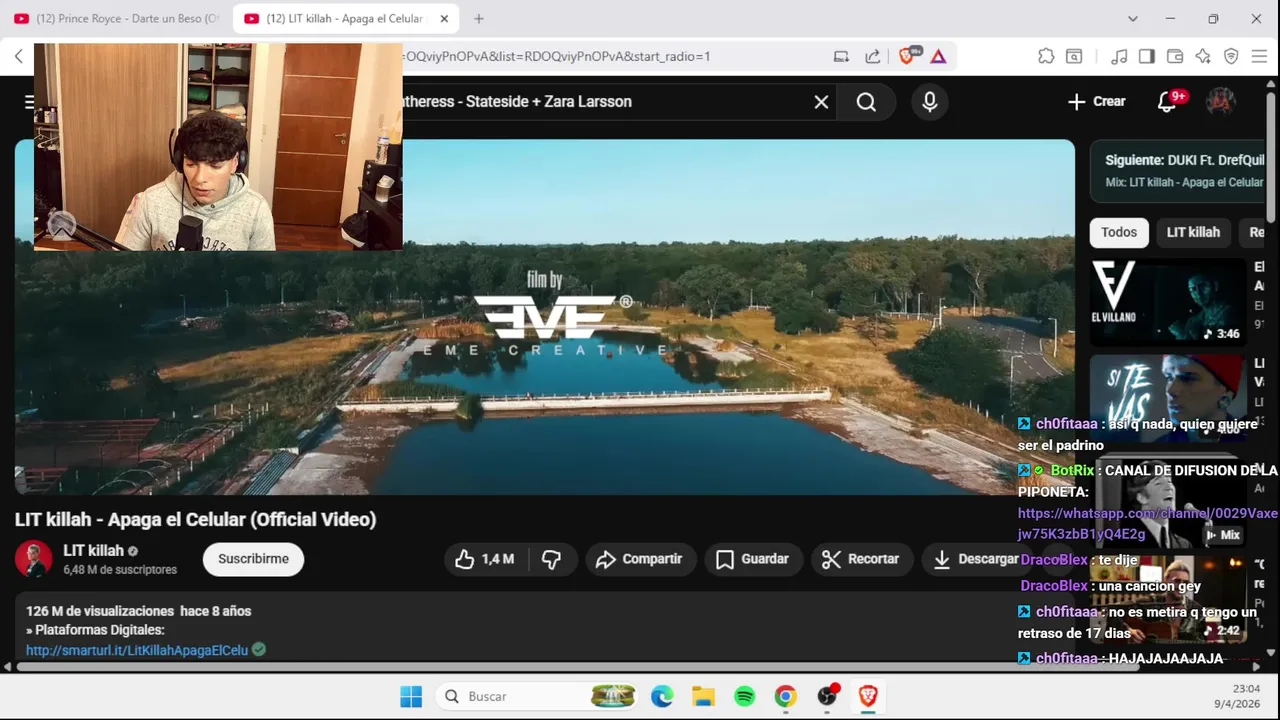This screenshot has width=1280, height=720.
Task: Open the Brave main menu hamburger
Action: (x=1259, y=56)
